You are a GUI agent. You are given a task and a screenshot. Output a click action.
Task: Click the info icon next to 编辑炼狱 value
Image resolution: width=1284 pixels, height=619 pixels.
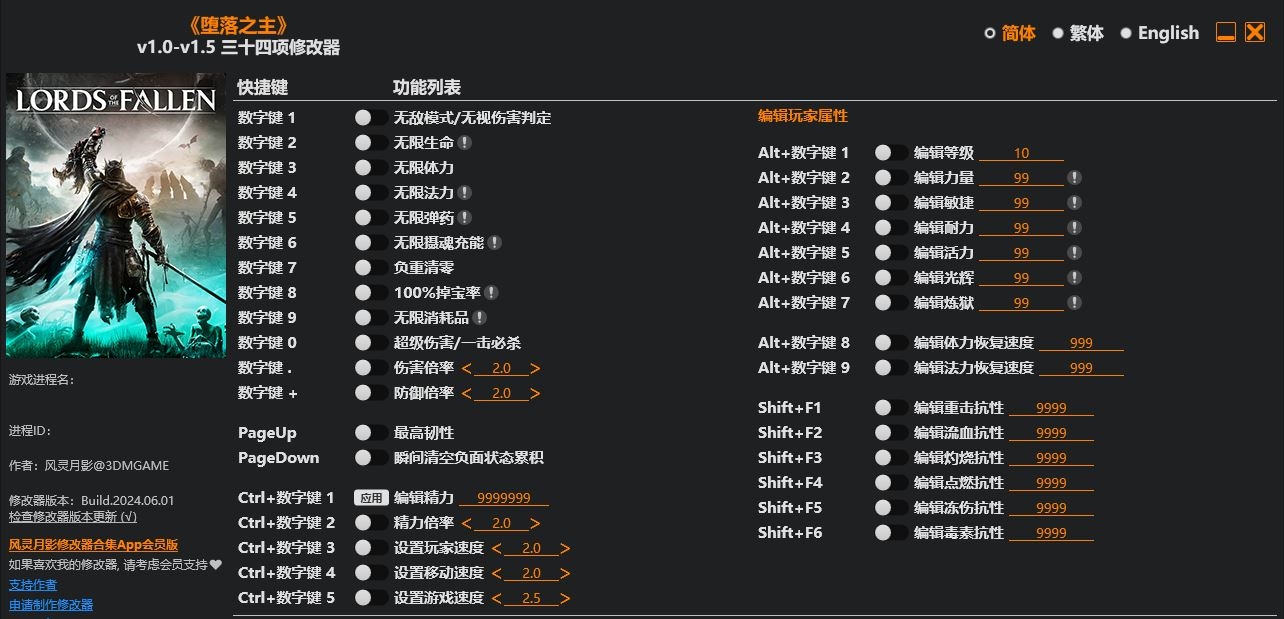click(x=1074, y=303)
